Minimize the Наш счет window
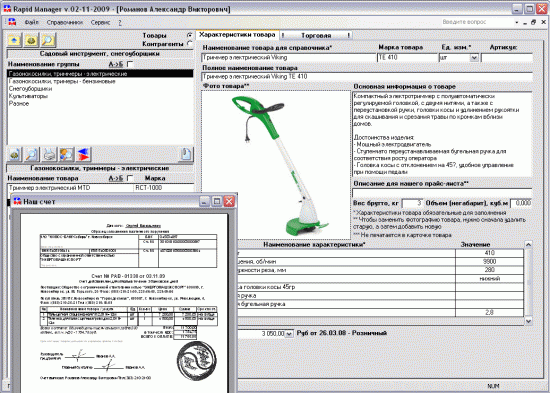 coord(204,201)
